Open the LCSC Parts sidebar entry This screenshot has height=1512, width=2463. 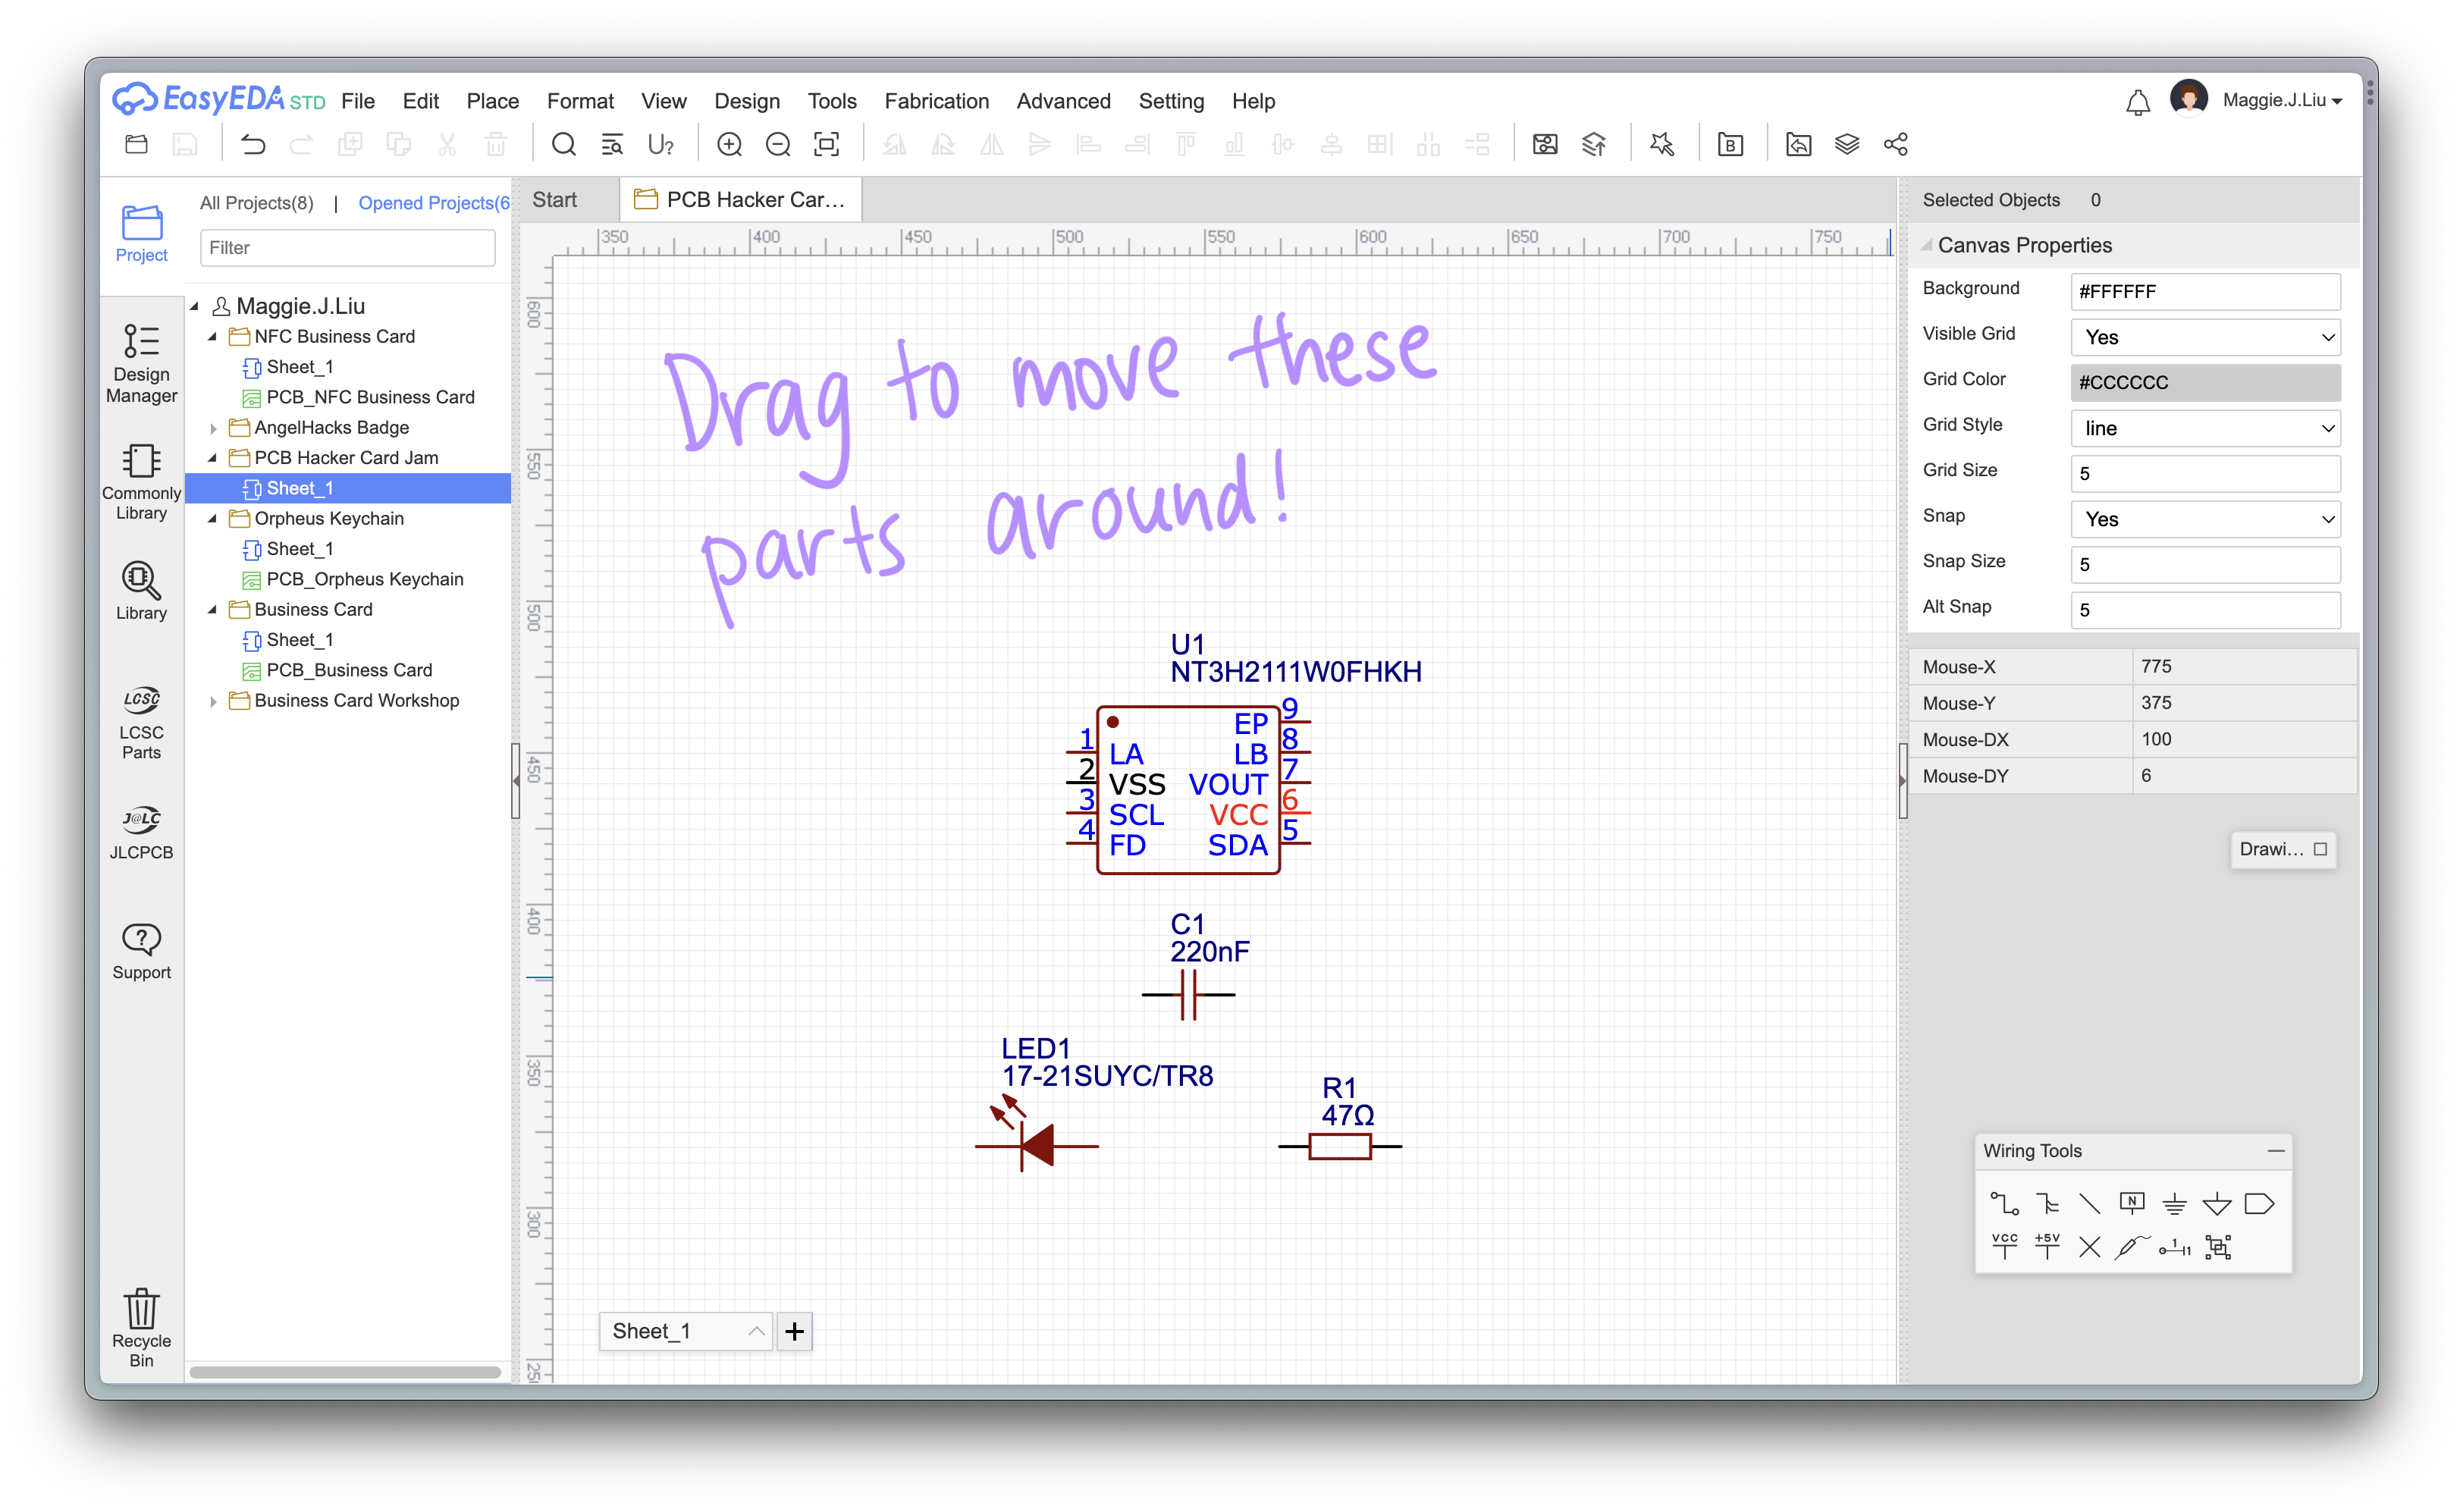pyautogui.click(x=141, y=722)
